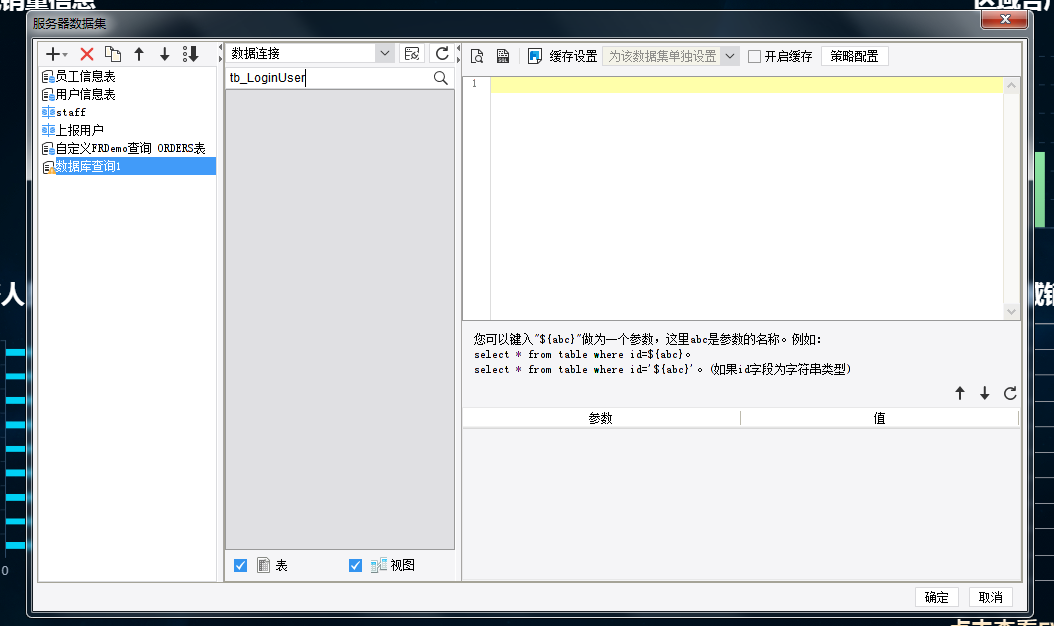Click the 值 column header
Image resolution: width=1054 pixels, height=626 pixels.
879,418
